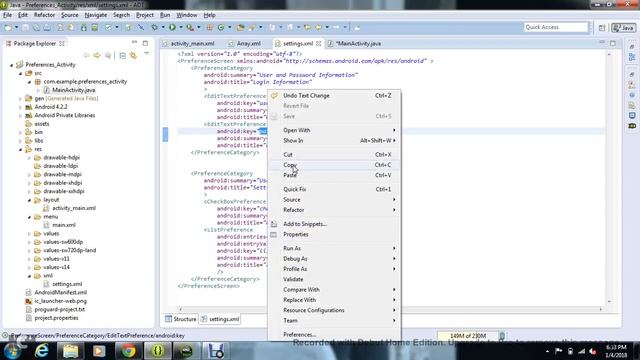Maximize the editor area
The height and width of the screenshot is (360, 640).
(x=613, y=43)
